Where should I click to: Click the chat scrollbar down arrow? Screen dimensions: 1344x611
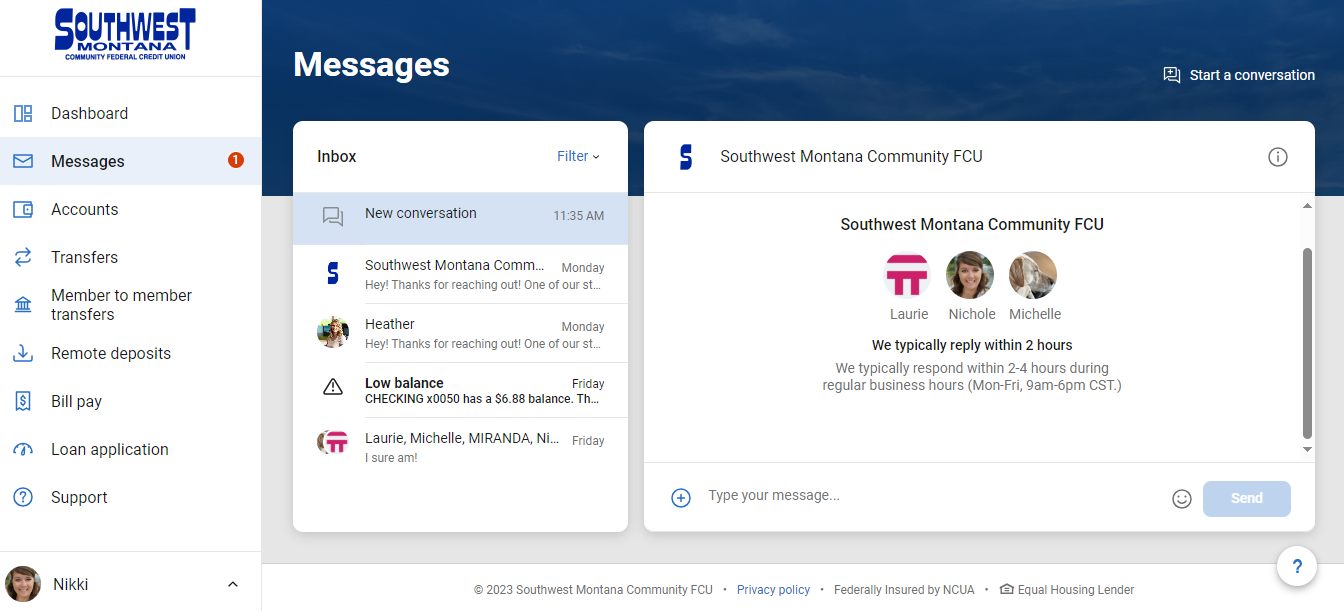coord(1307,450)
